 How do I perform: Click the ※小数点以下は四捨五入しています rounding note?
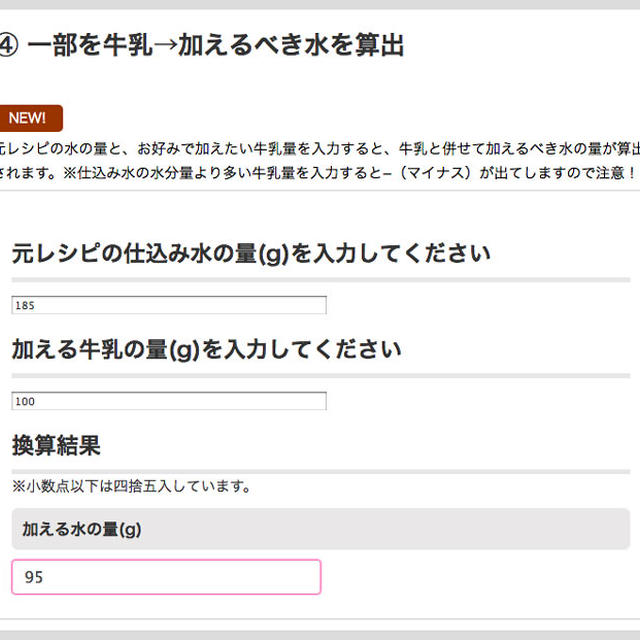[131, 486]
